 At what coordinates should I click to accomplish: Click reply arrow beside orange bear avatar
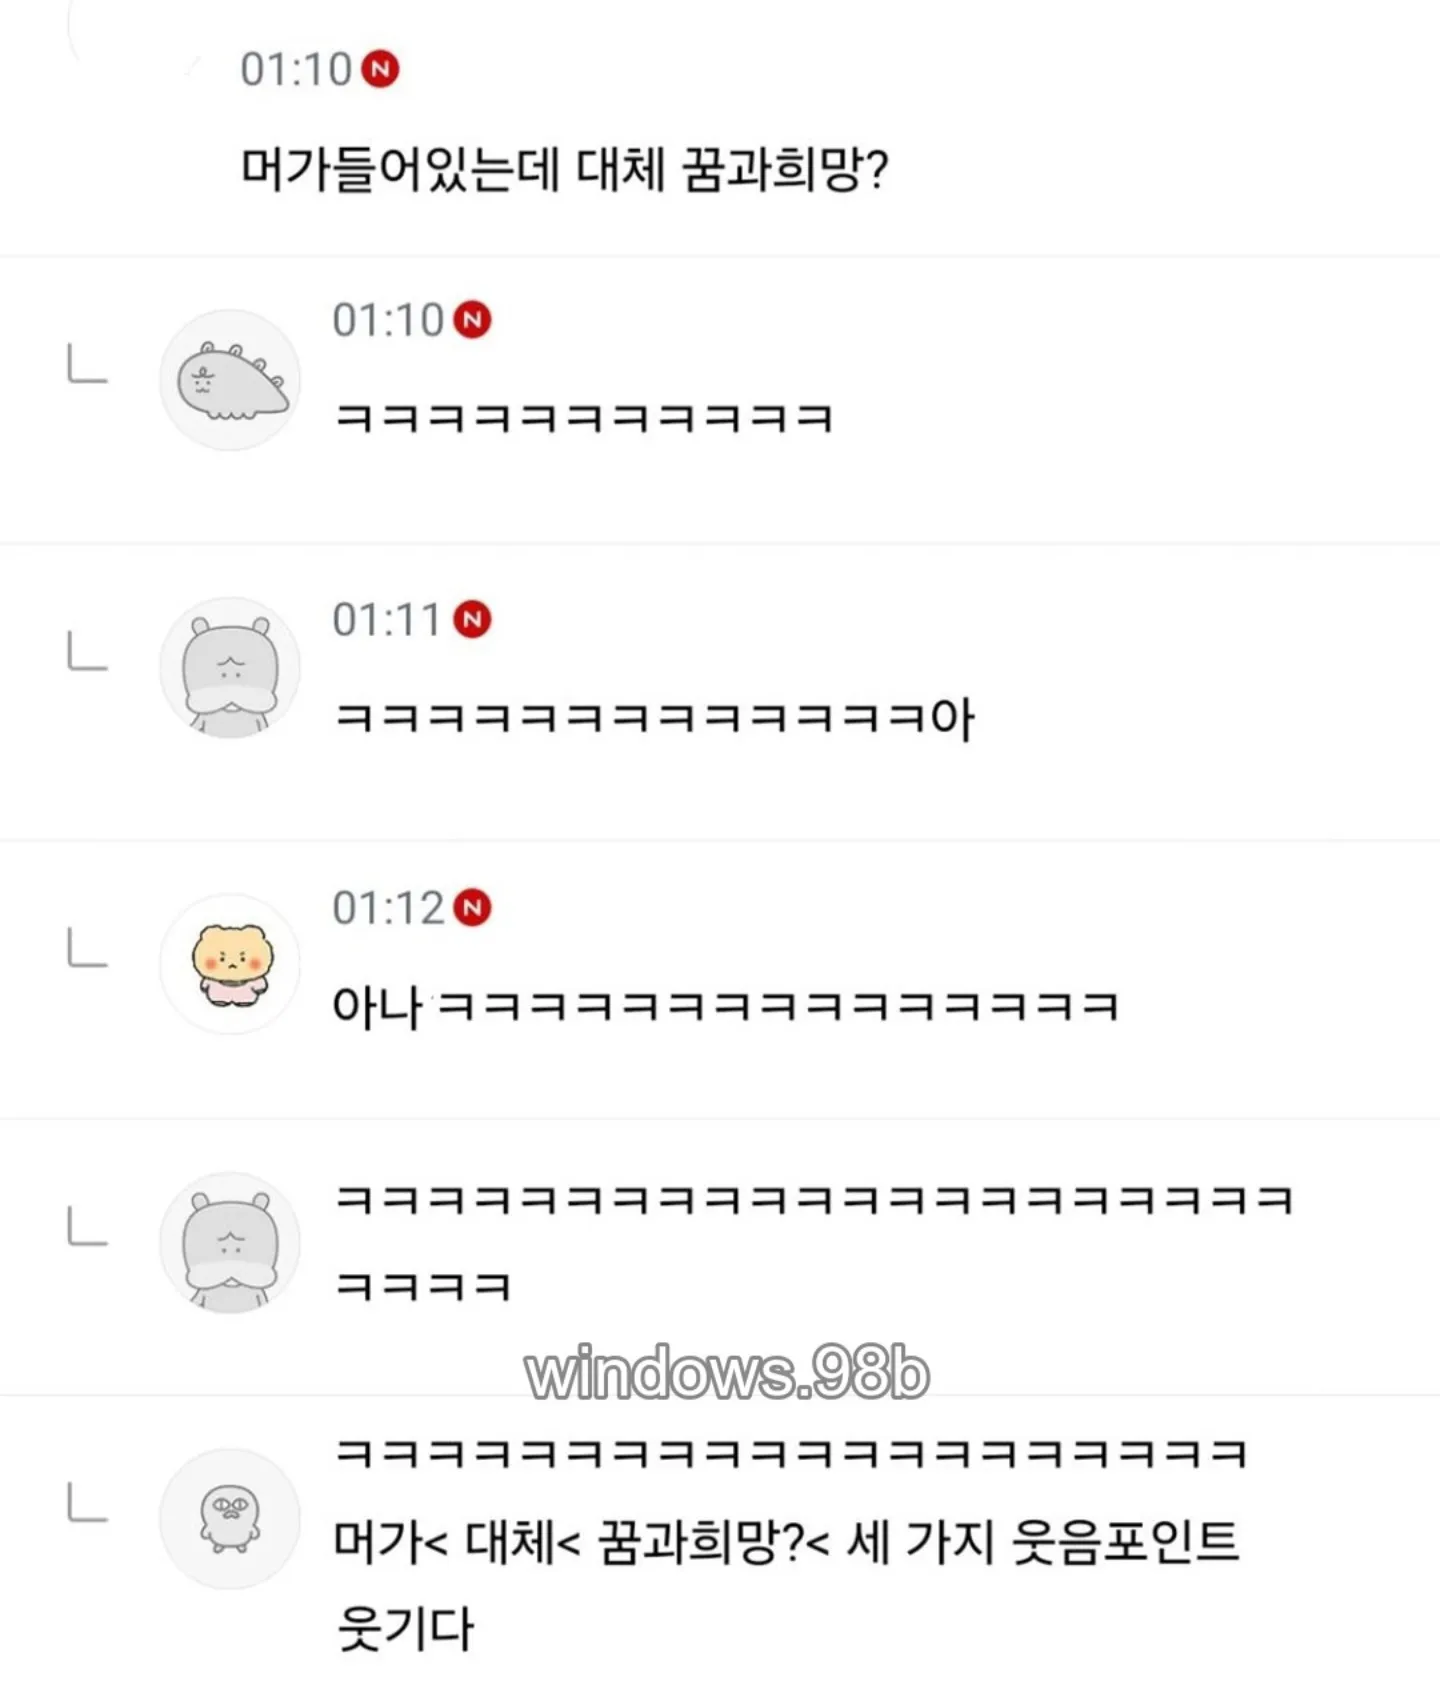pos(87,948)
